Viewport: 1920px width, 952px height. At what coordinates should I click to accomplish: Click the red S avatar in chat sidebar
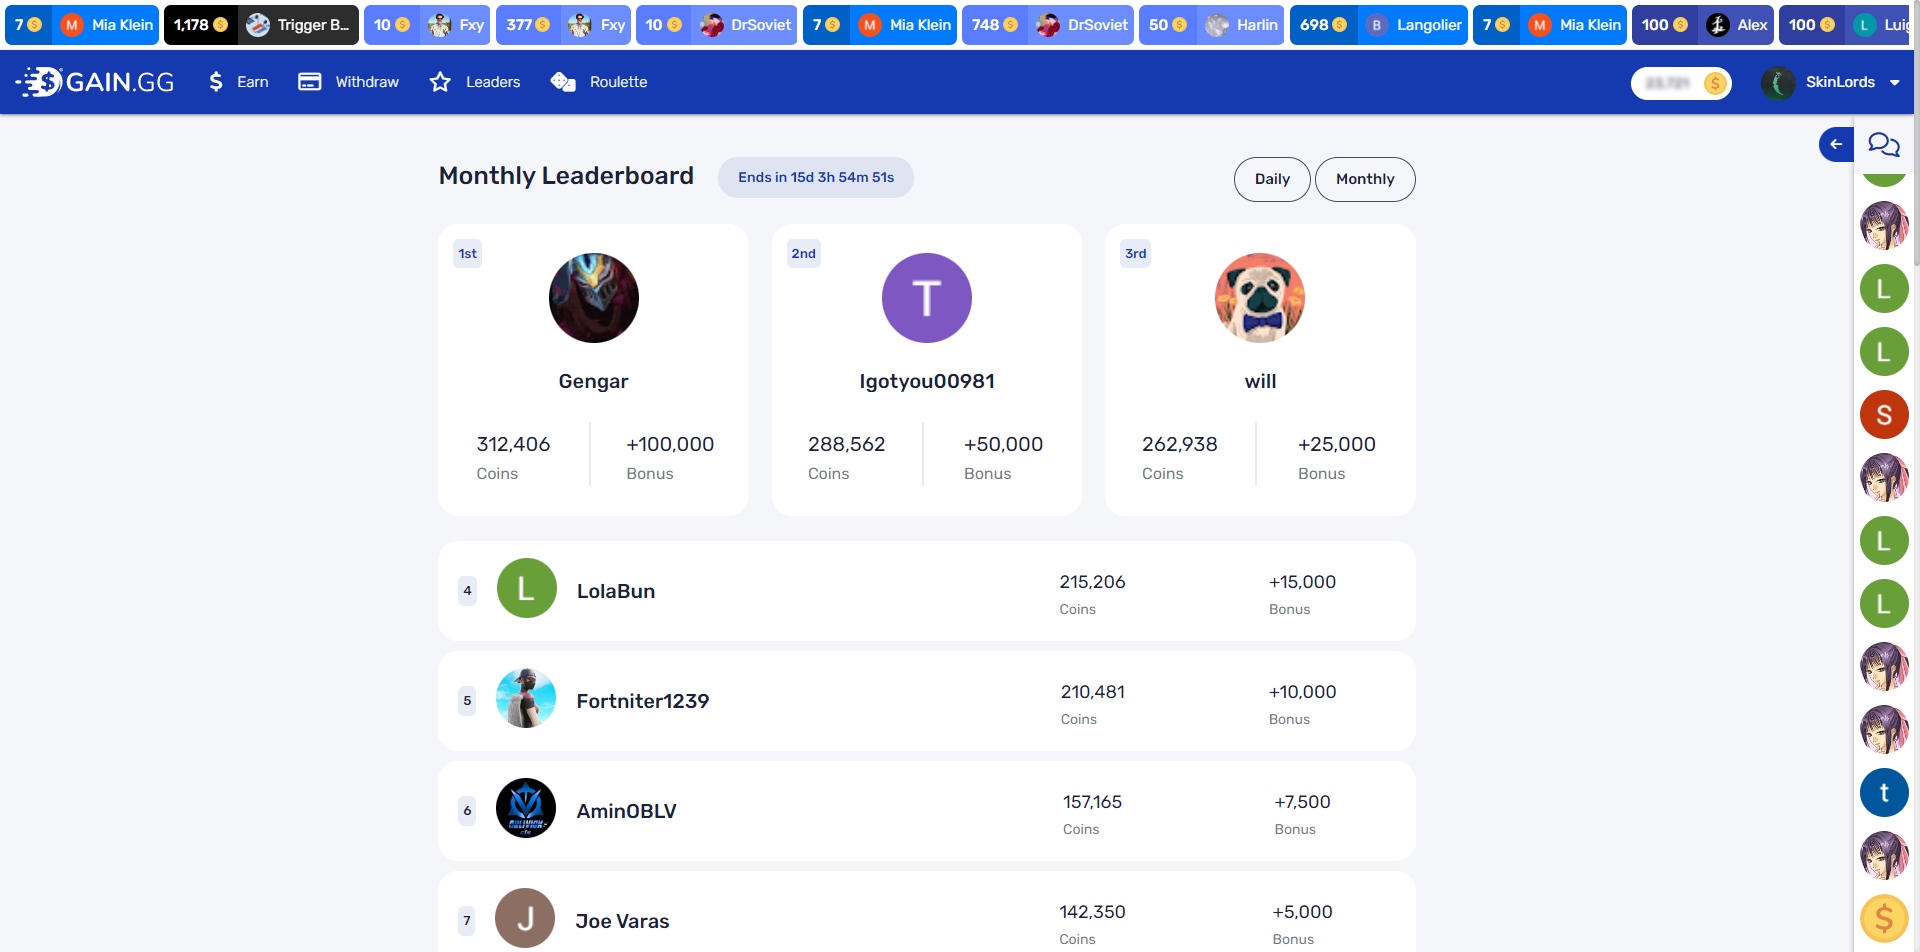pyautogui.click(x=1884, y=414)
